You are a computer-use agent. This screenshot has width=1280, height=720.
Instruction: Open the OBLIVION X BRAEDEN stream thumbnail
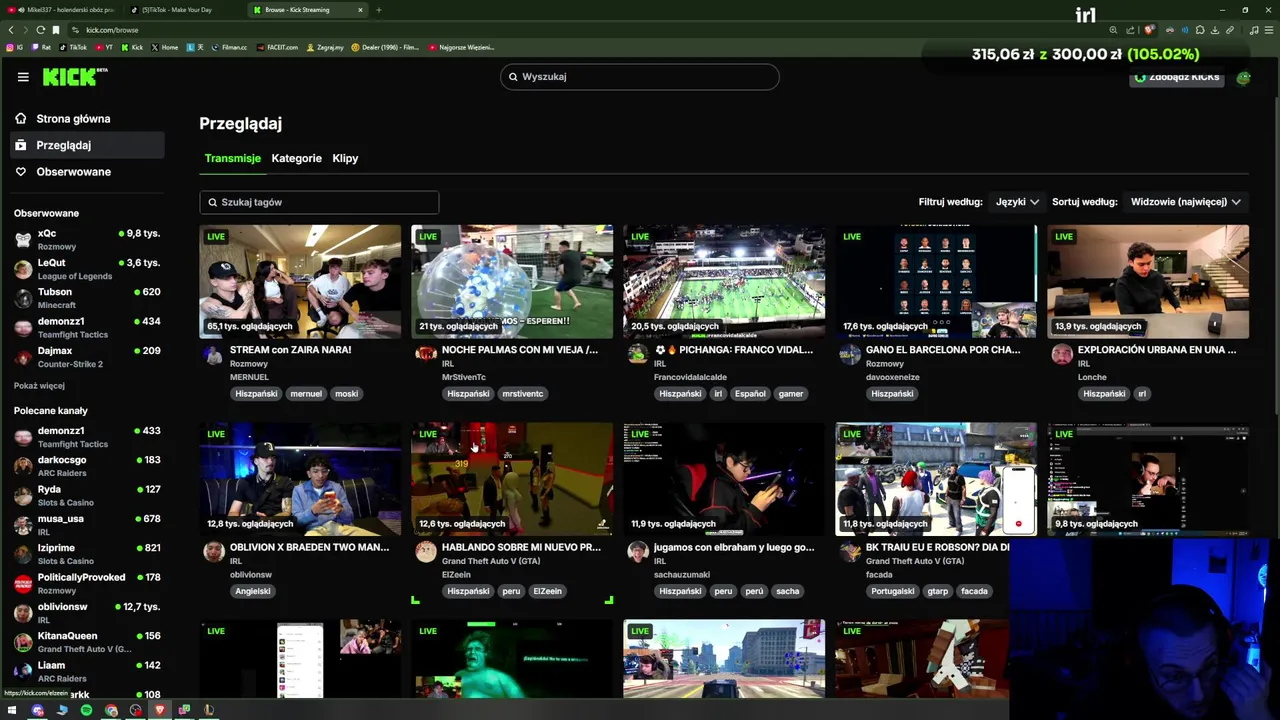[300, 479]
